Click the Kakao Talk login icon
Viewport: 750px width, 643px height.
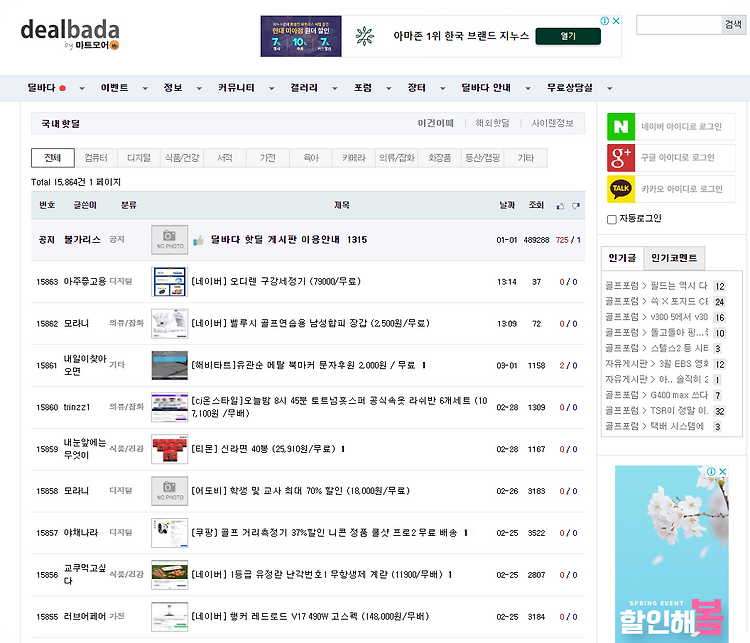click(621, 189)
